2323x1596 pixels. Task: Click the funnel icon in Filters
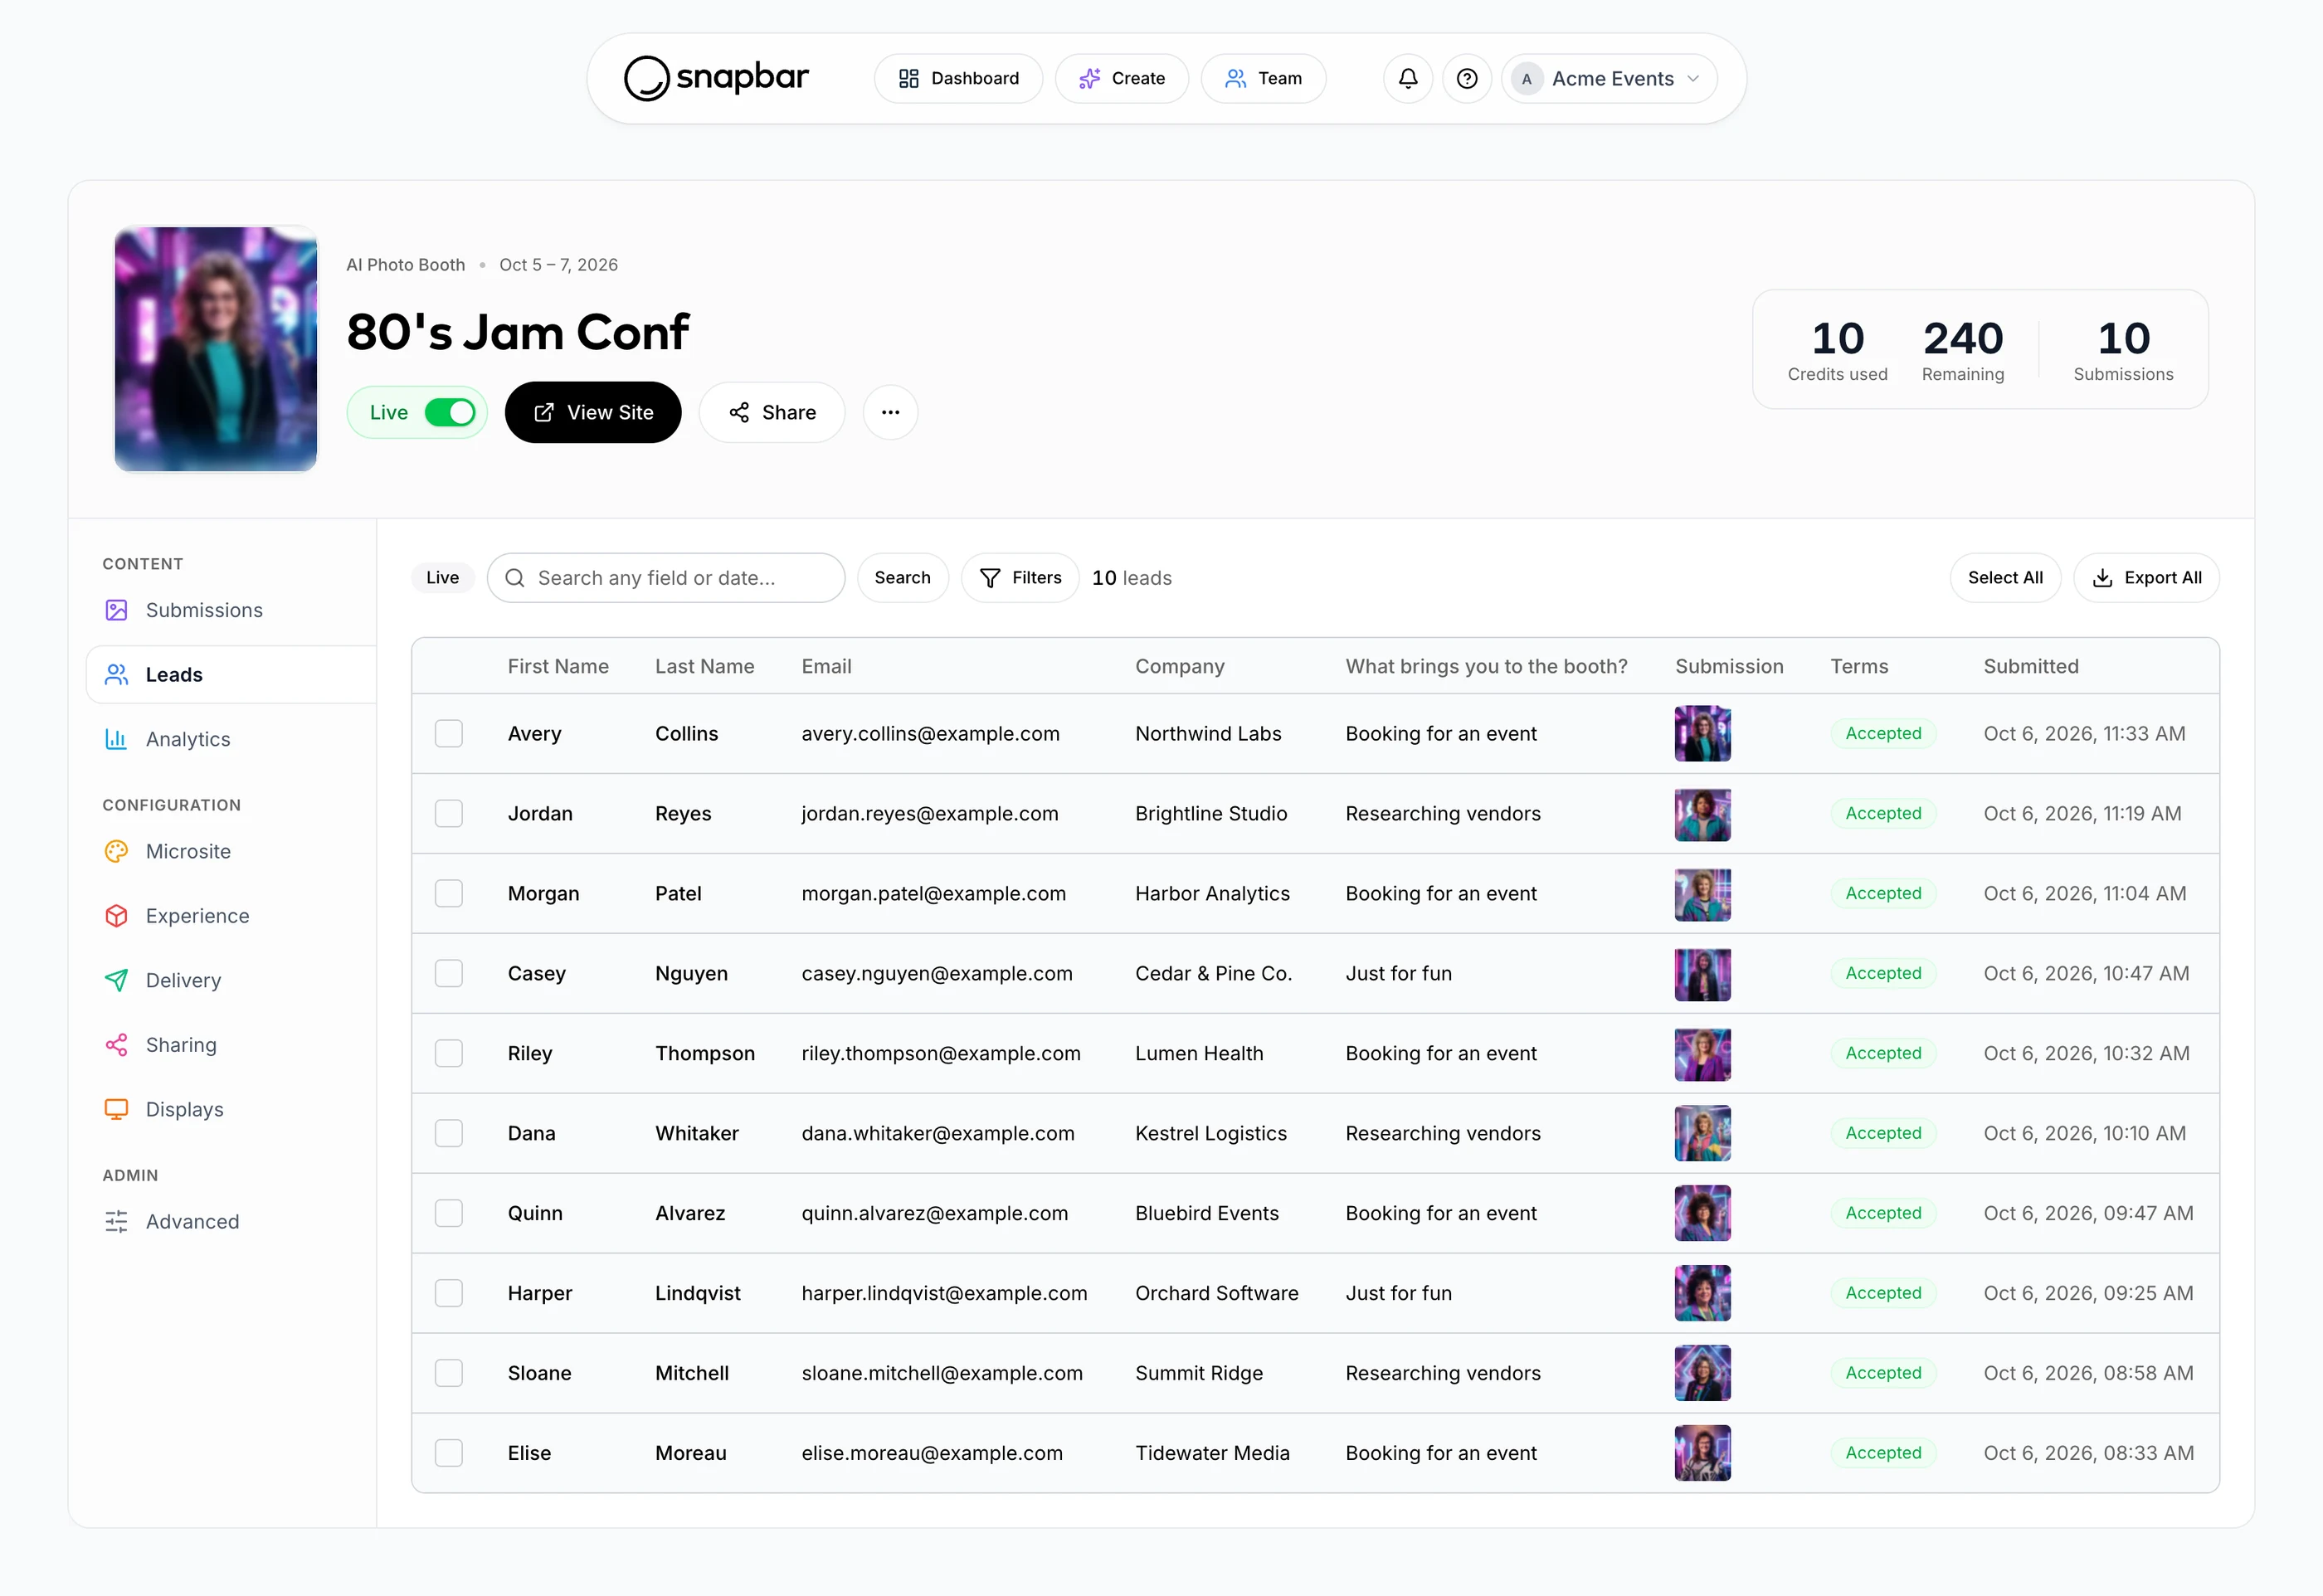tap(990, 578)
